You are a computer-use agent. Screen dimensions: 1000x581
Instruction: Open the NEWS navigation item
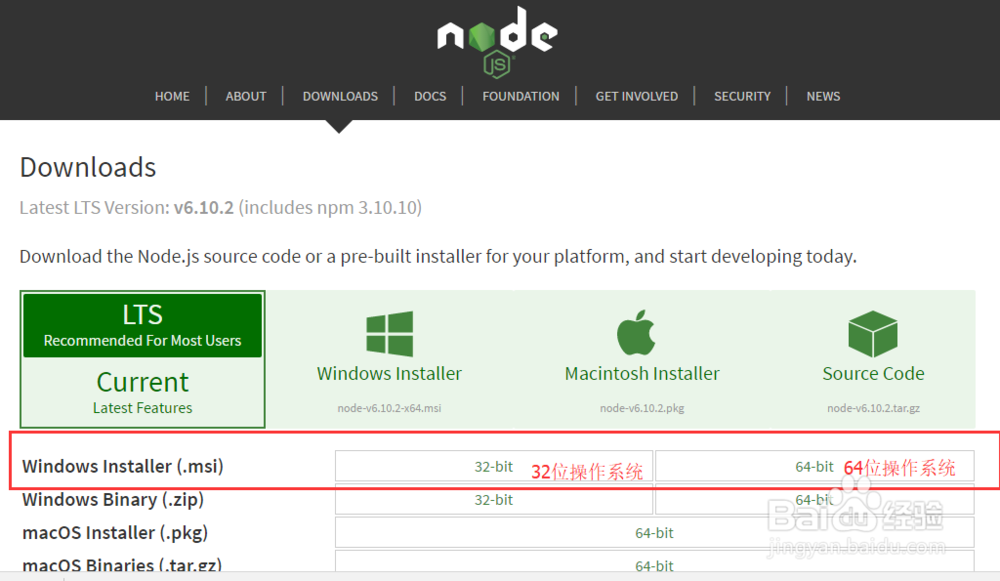click(x=823, y=96)
